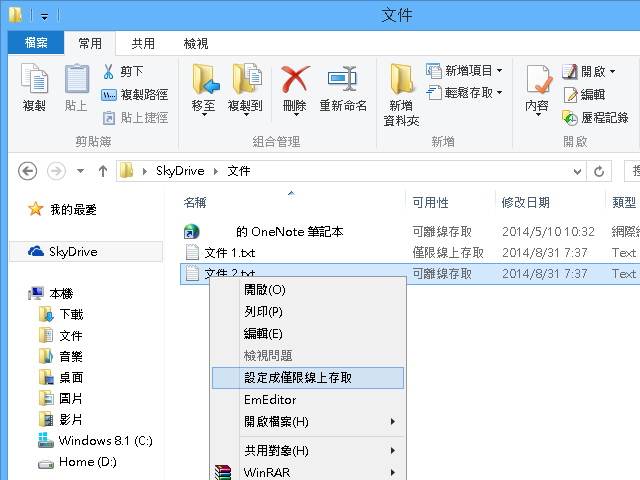640x480 pixels.
Task: Choose Open (開啟(O)) from the context menu
Action: (308, 290)
